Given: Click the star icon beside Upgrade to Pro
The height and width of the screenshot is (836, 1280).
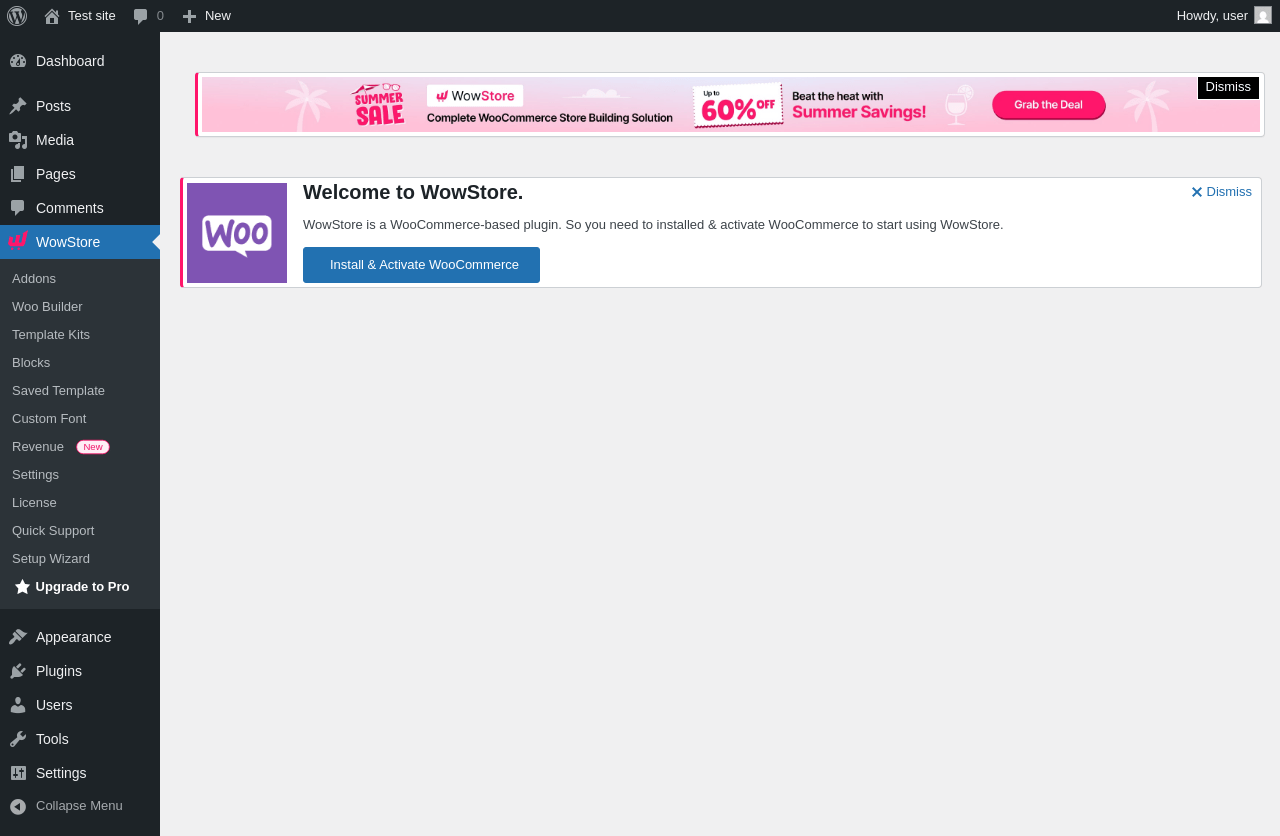Looking at the screenshot, I should 22,587.
